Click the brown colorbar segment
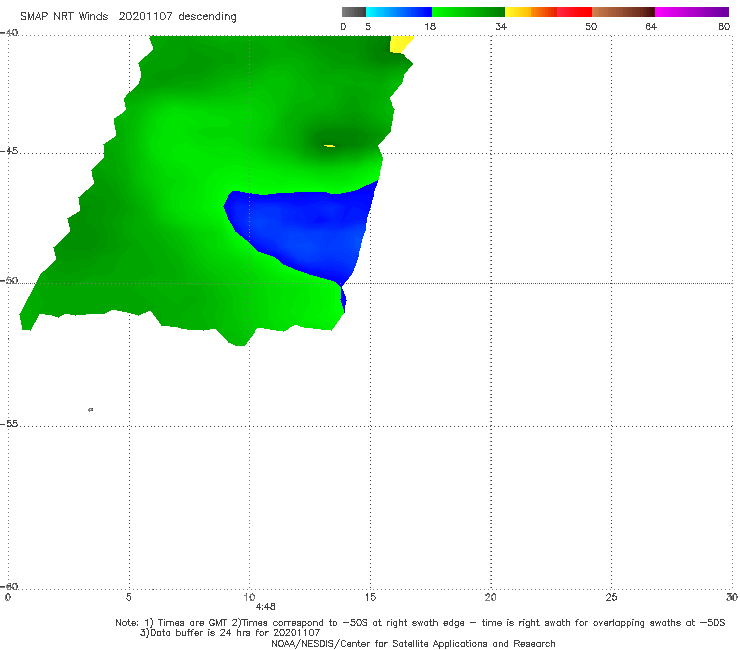 click(x=623, y=12)
